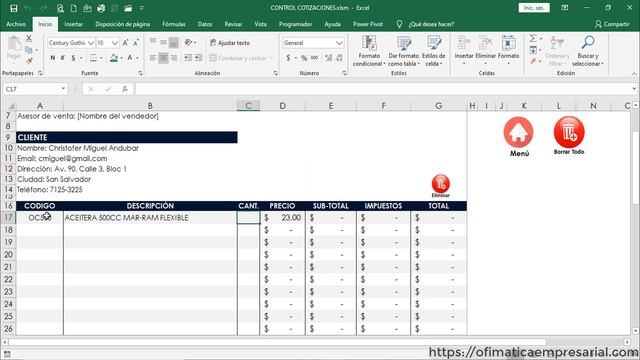Image resolution: width=640 pixels, height=360 pixels.
Task: Apply fill color with the paint bucket
Action: point(114,58)
